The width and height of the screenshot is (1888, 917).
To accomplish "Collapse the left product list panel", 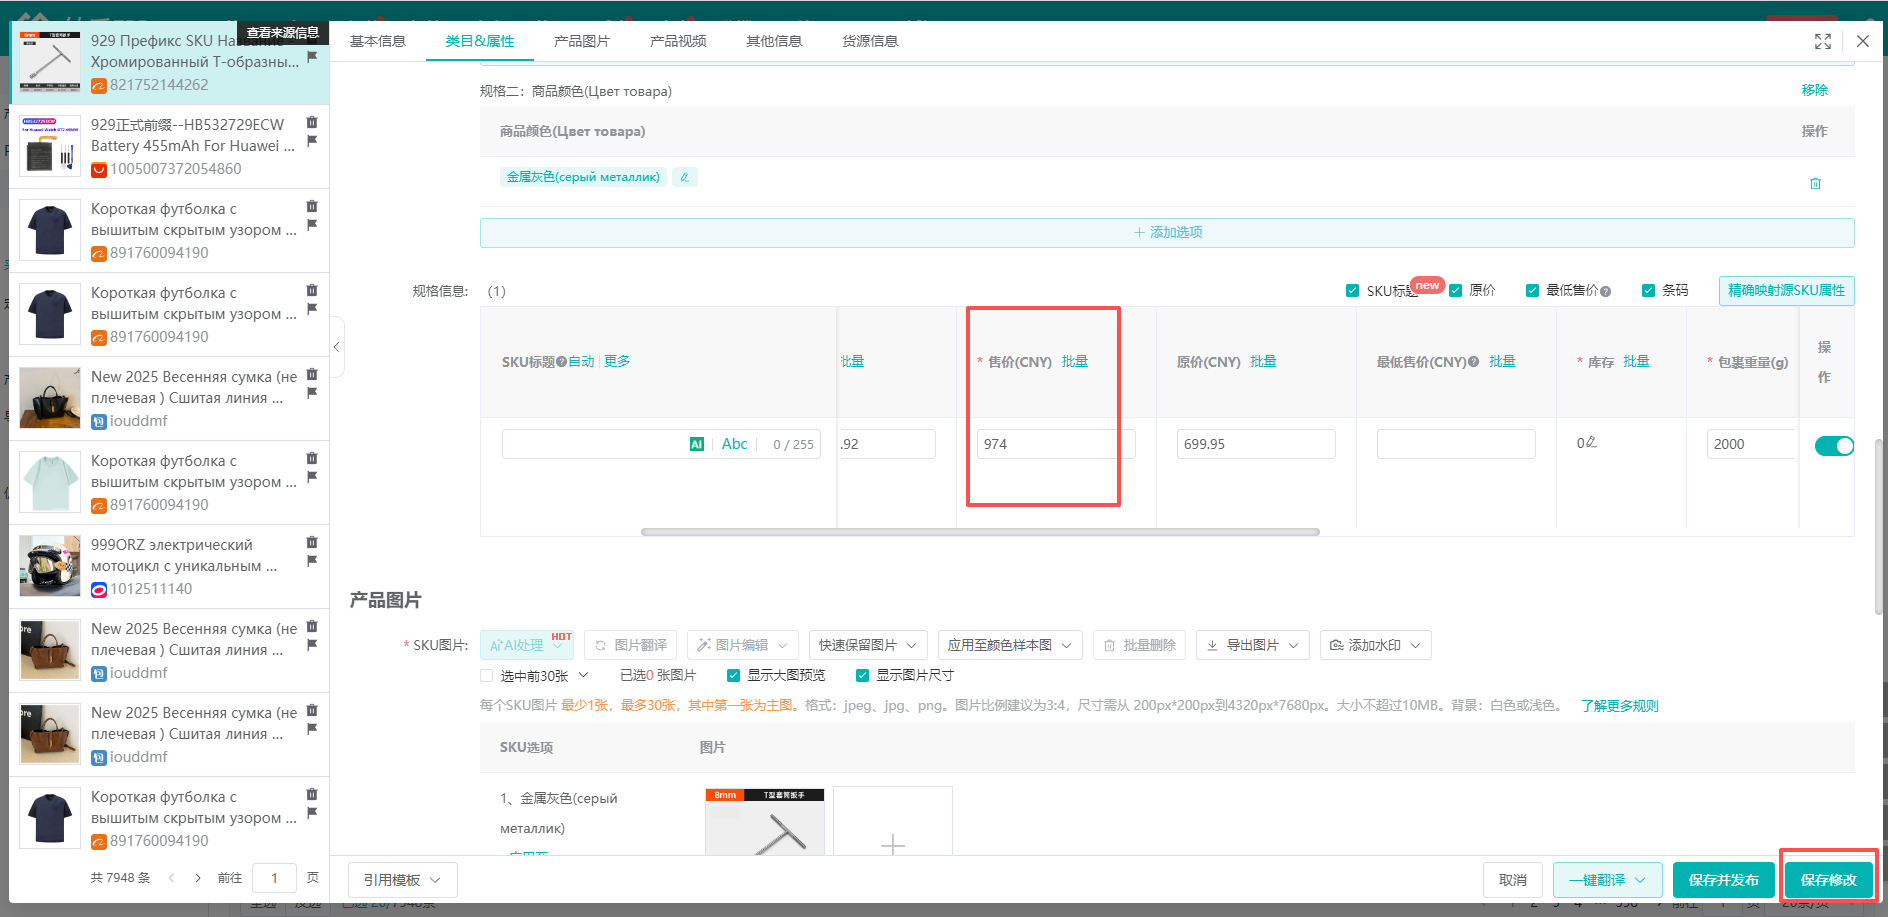I will 337,347.
